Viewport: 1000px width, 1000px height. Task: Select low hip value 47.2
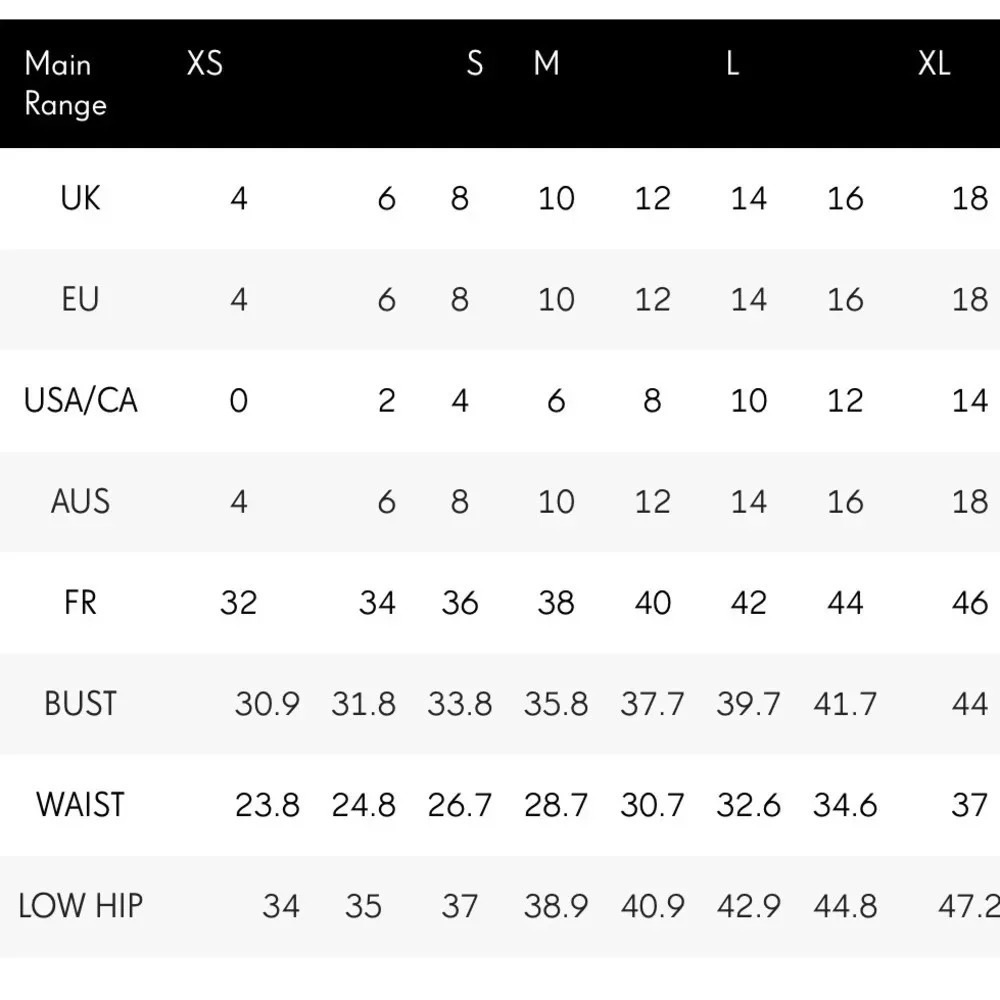[x=967, y=906]
